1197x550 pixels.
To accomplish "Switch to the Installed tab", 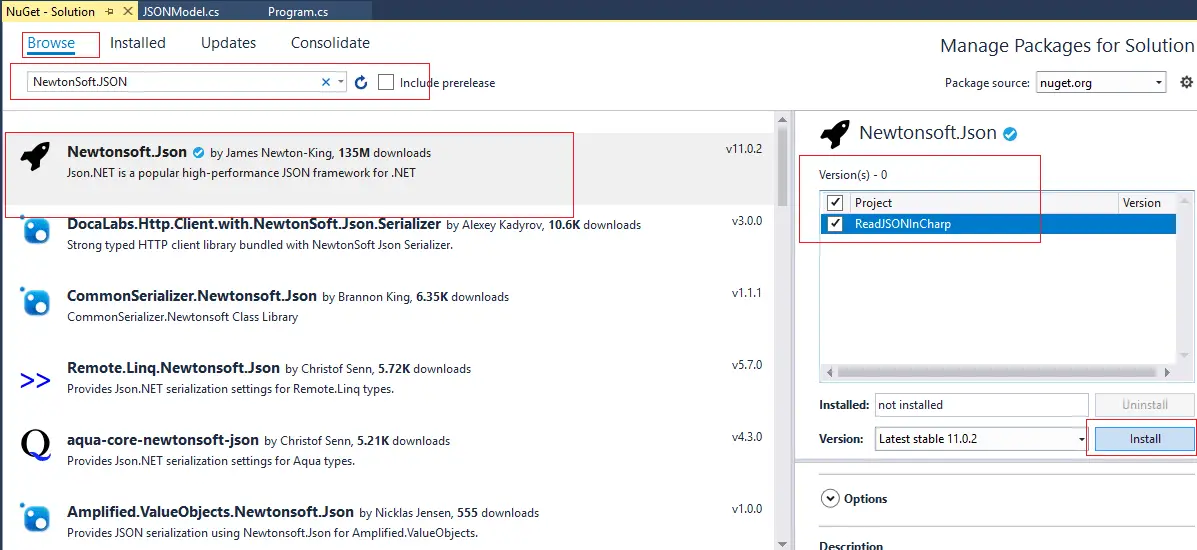I will click(138, 43).
